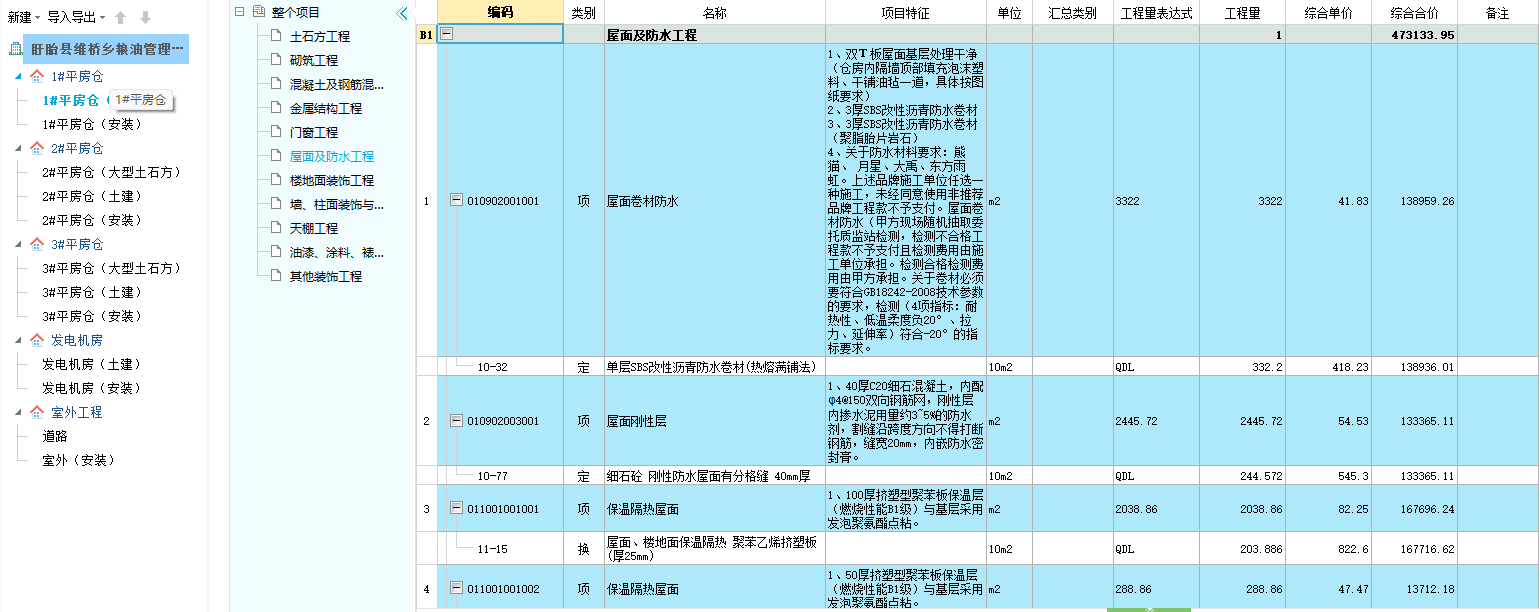Collapse the 2#平房仓 tree node

19,148
